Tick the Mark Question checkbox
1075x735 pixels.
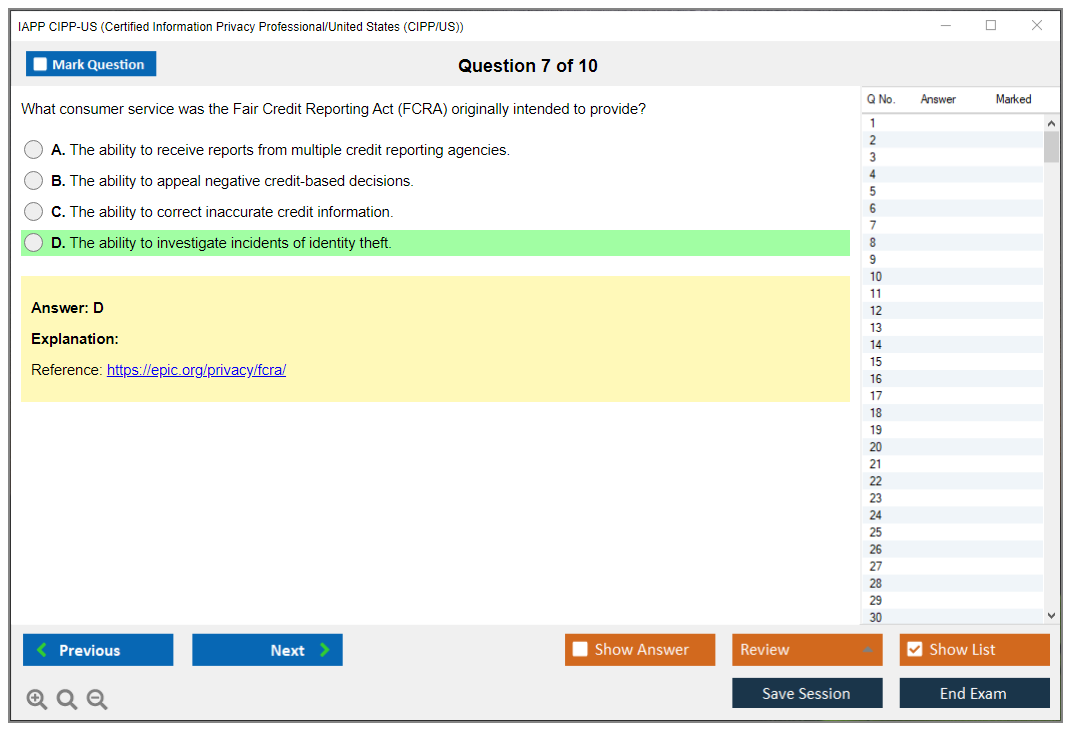41,65
